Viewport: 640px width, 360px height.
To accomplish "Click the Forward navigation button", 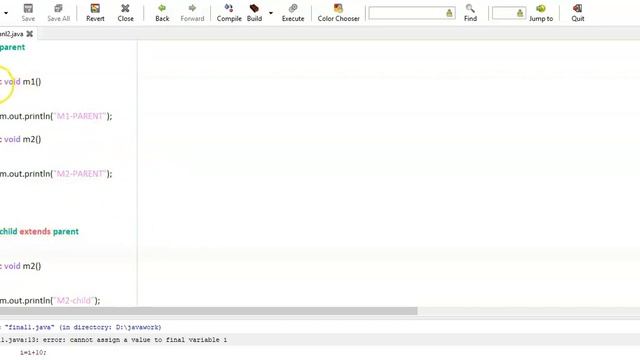I will click(x=192, y=13).
